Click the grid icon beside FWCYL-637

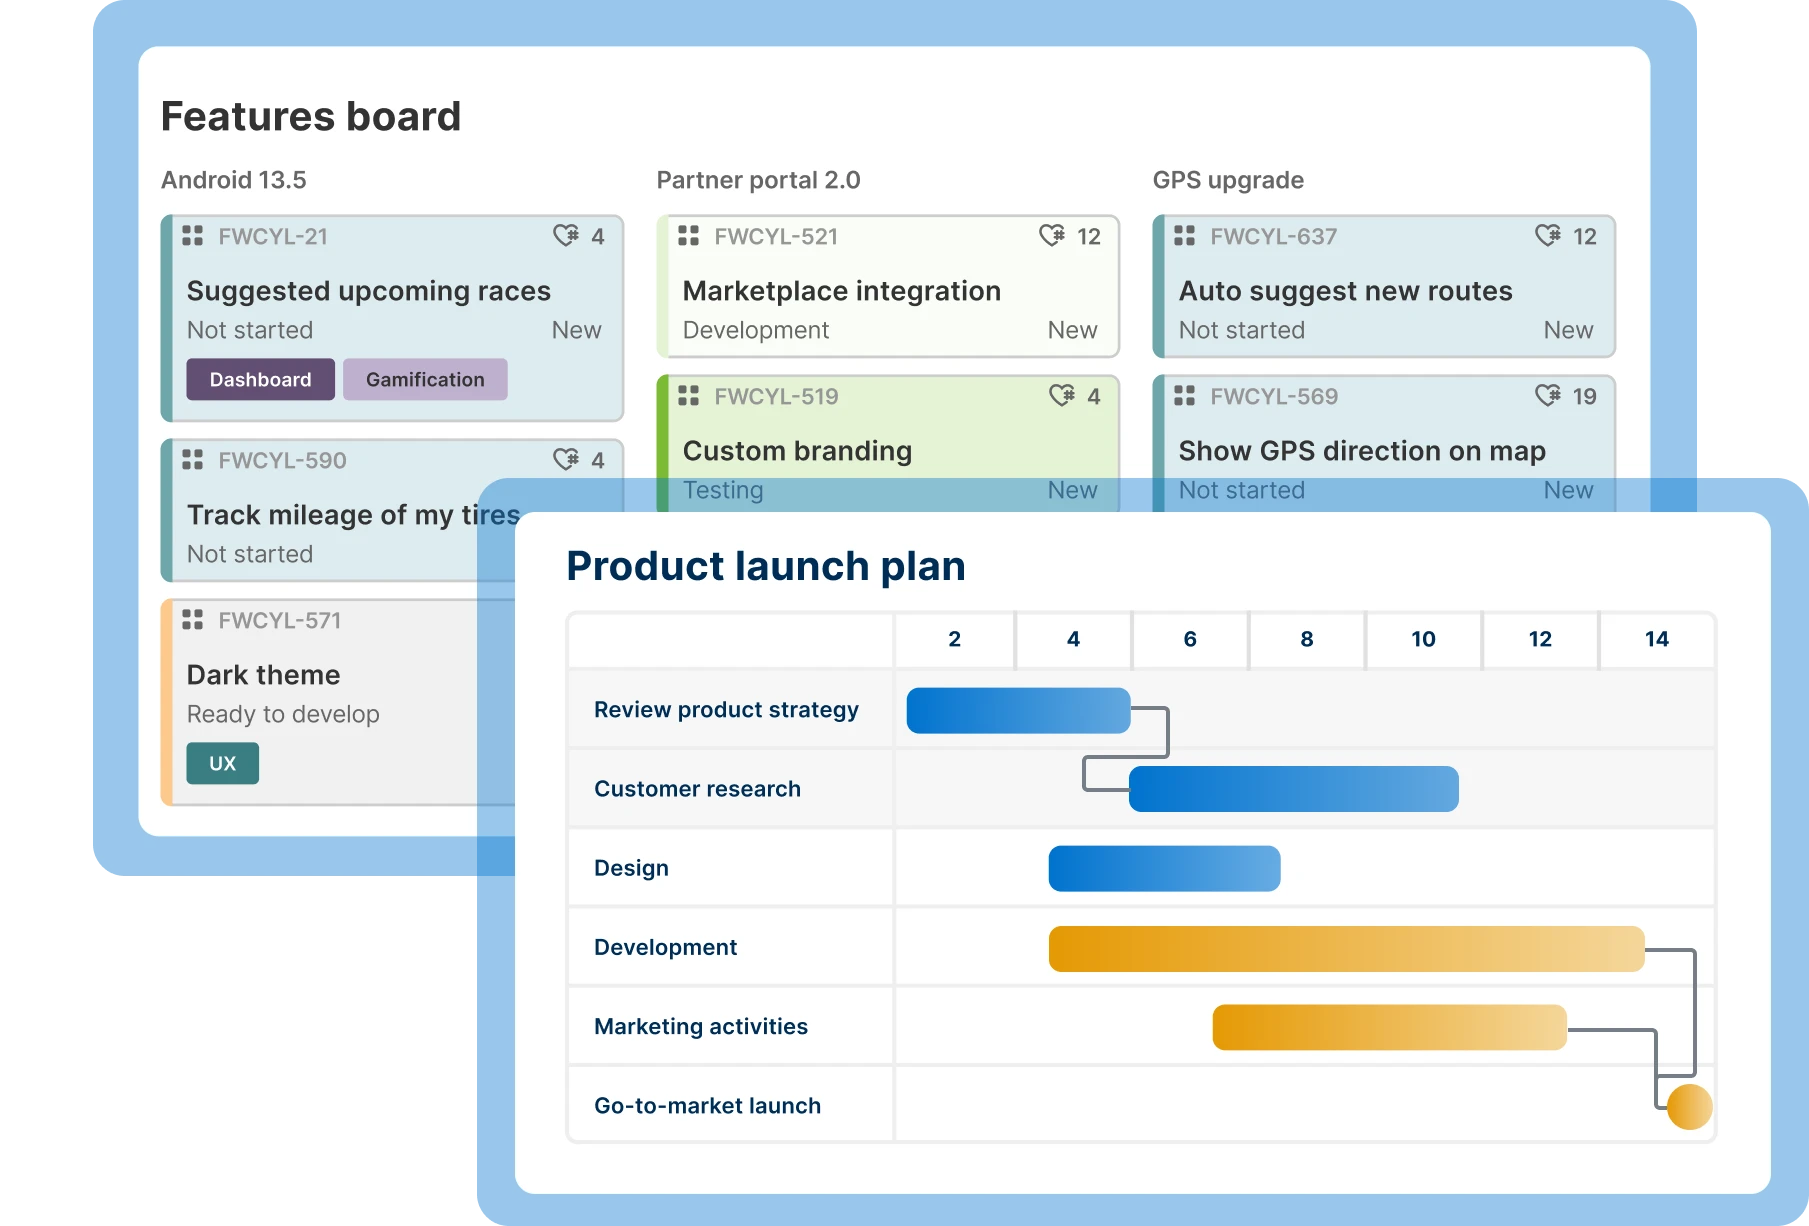click(x=1185, y=236)
